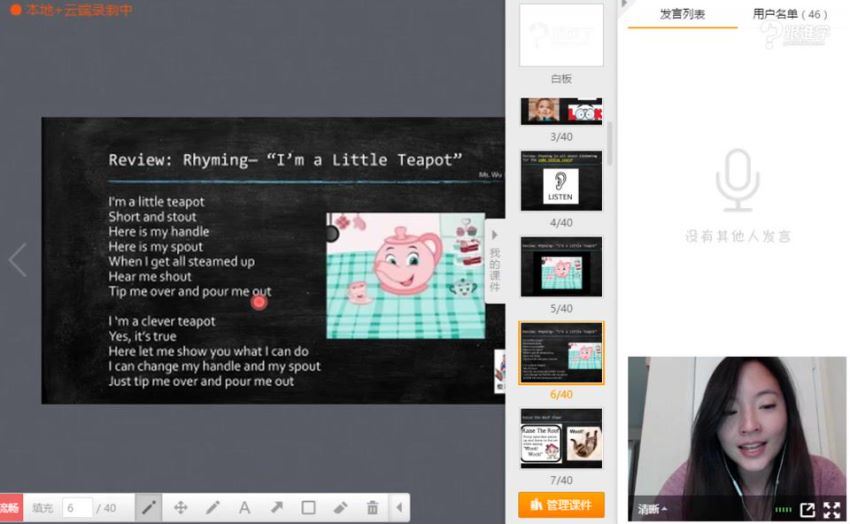Click the thumbnail panel scrollbar
The image size is (850, 524).
coord(609,144)
